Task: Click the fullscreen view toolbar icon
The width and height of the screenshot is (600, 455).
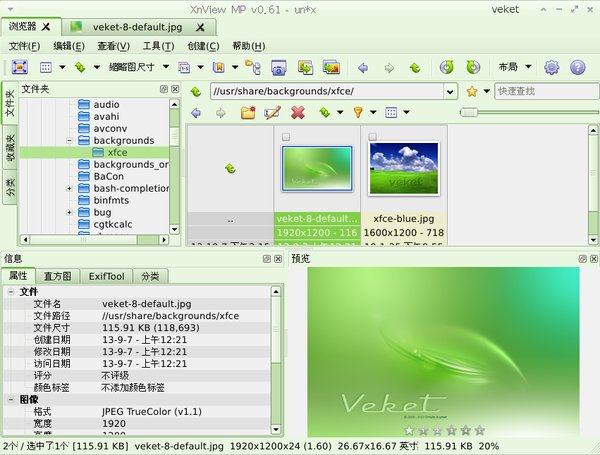Action: point(20,67)
